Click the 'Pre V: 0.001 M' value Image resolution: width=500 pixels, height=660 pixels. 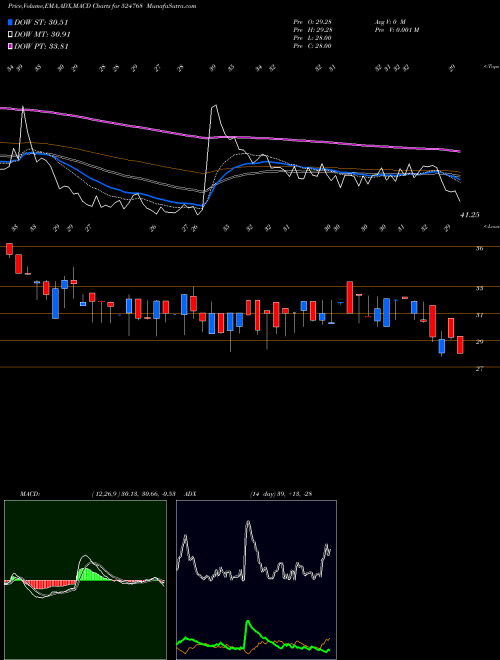pos(396,29)
